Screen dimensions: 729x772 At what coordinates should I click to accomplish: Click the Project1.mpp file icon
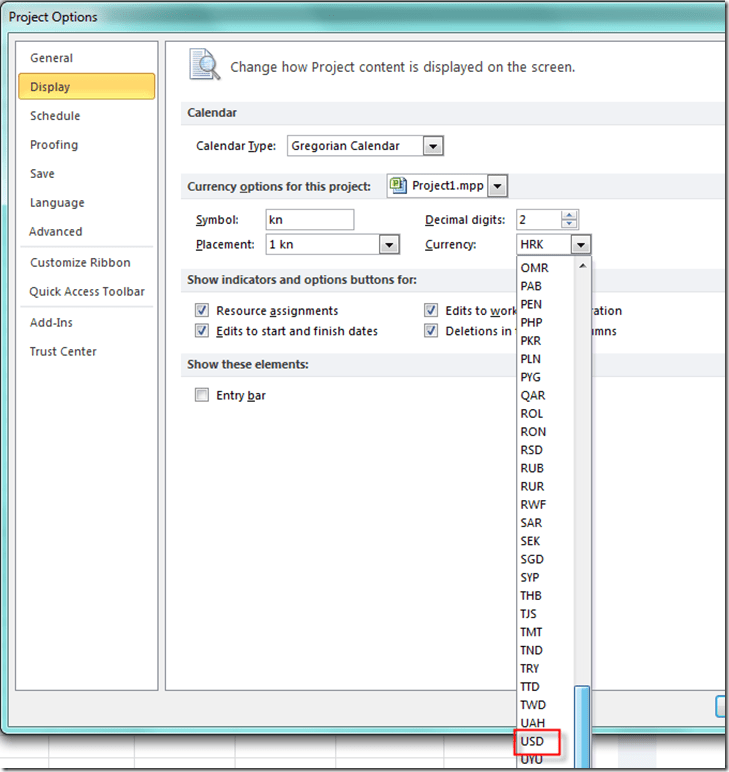[399, 185]
